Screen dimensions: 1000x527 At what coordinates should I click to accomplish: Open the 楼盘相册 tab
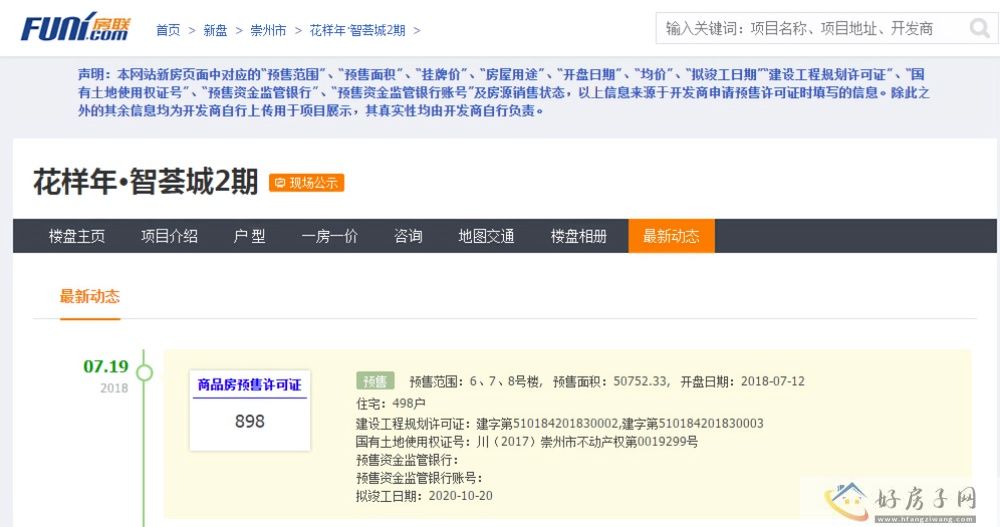pos(578,237)
